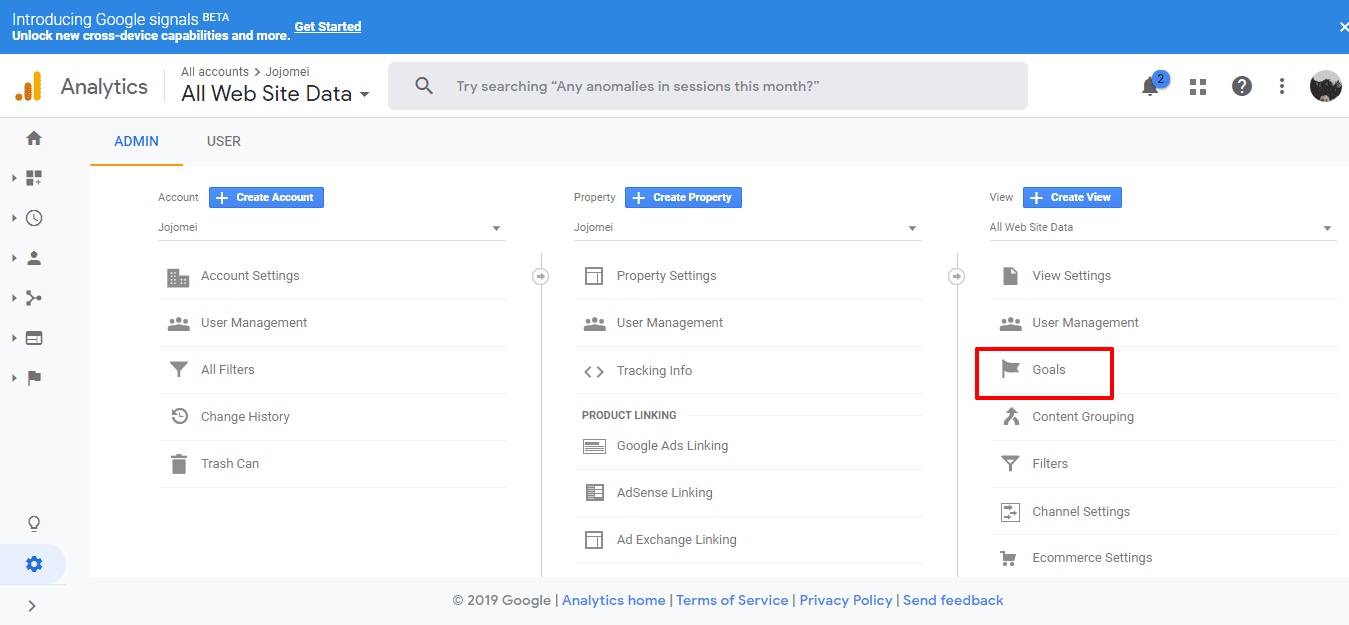Open the Audience person sidebar icon
The width and height of the screenshot is (1349, 625).
point(34,258)
